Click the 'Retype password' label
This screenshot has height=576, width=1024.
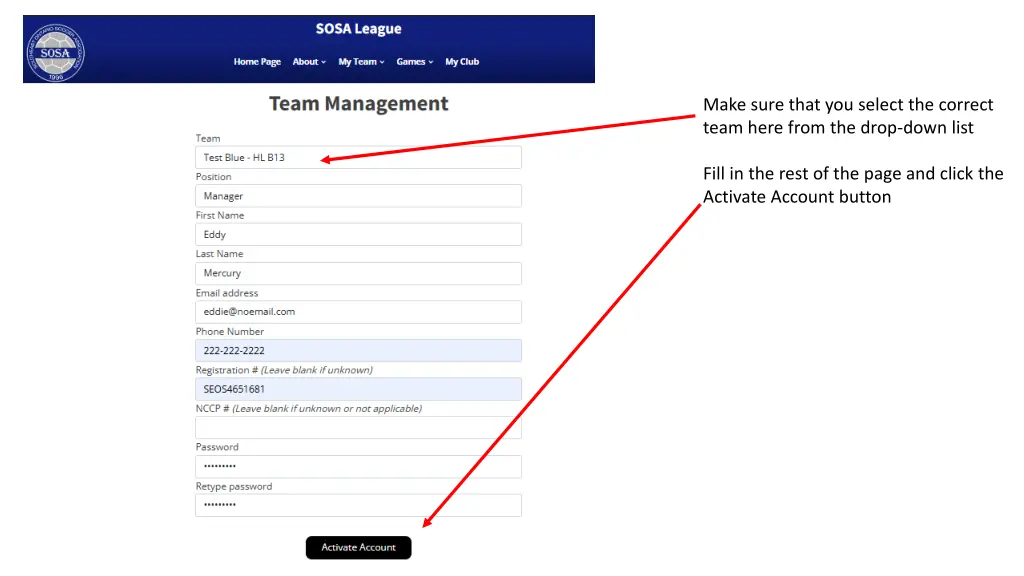[x=234, y=486]
